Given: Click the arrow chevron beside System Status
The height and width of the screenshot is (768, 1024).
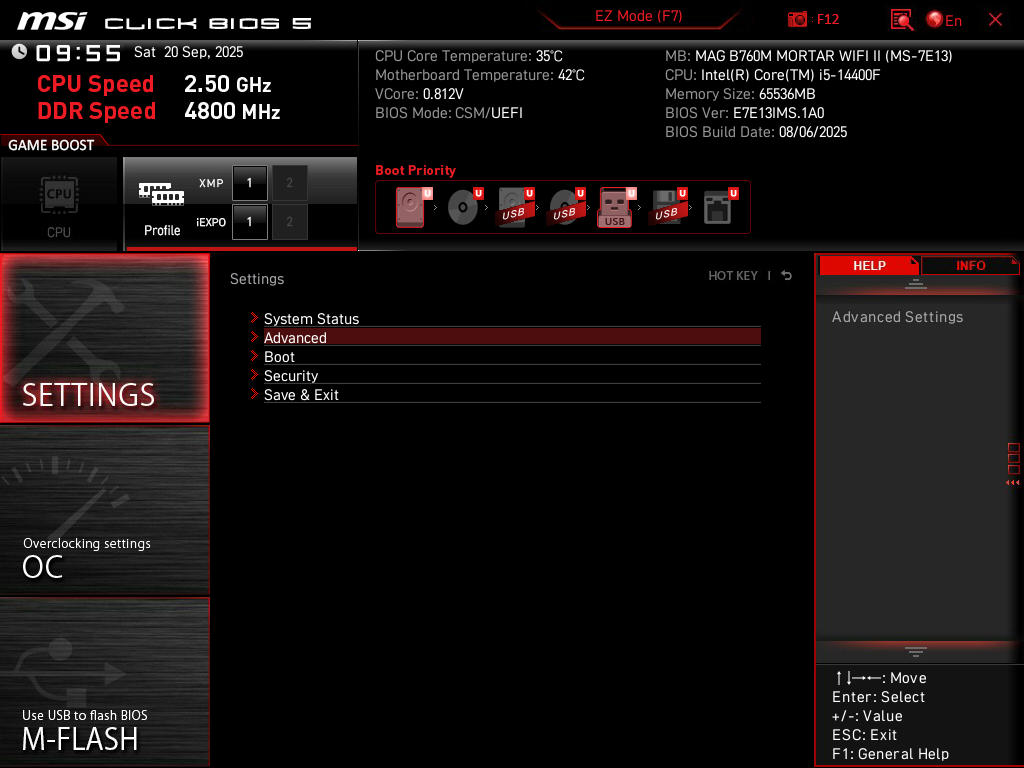Looking at the screenshot, I should coord(254,317).
